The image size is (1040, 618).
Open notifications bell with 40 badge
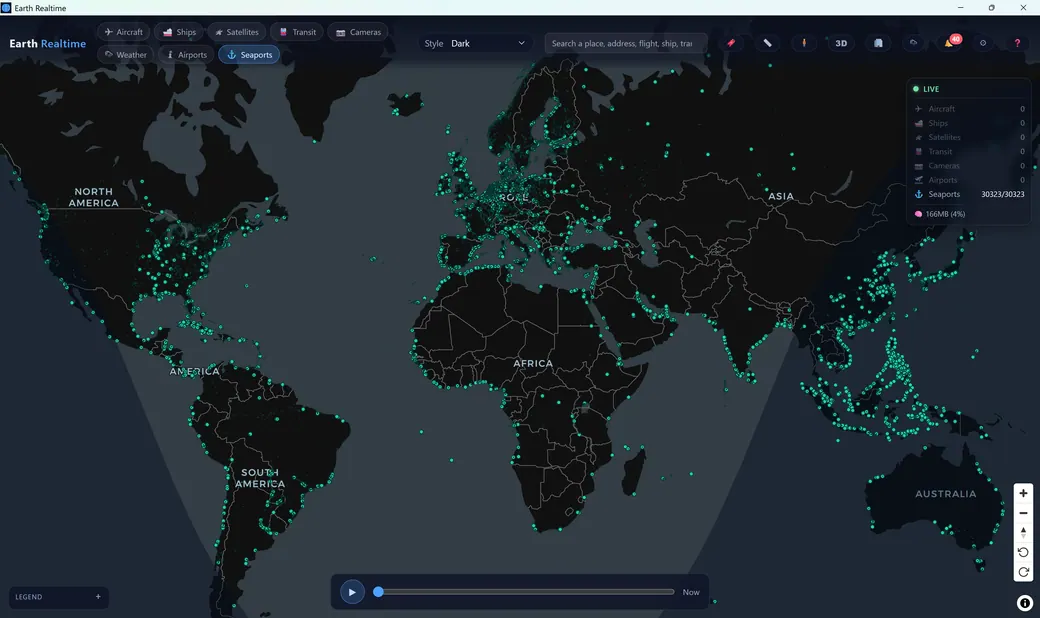coord(950,42)
